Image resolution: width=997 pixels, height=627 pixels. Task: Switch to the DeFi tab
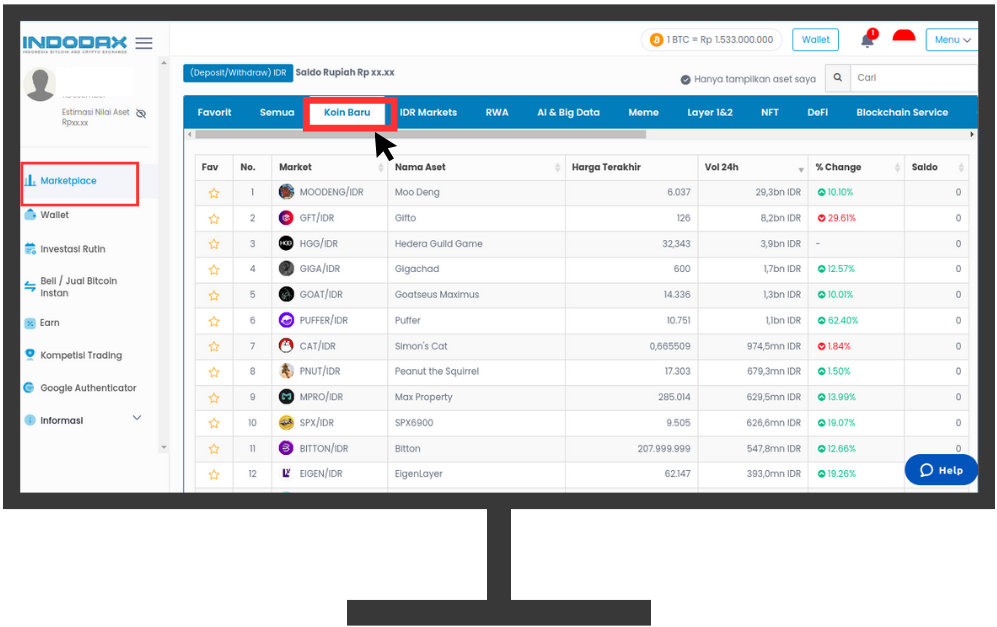point(817,113)
